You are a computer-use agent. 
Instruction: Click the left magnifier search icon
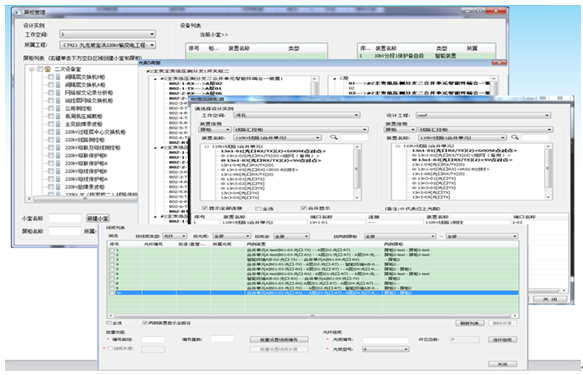tap(334, 138)
